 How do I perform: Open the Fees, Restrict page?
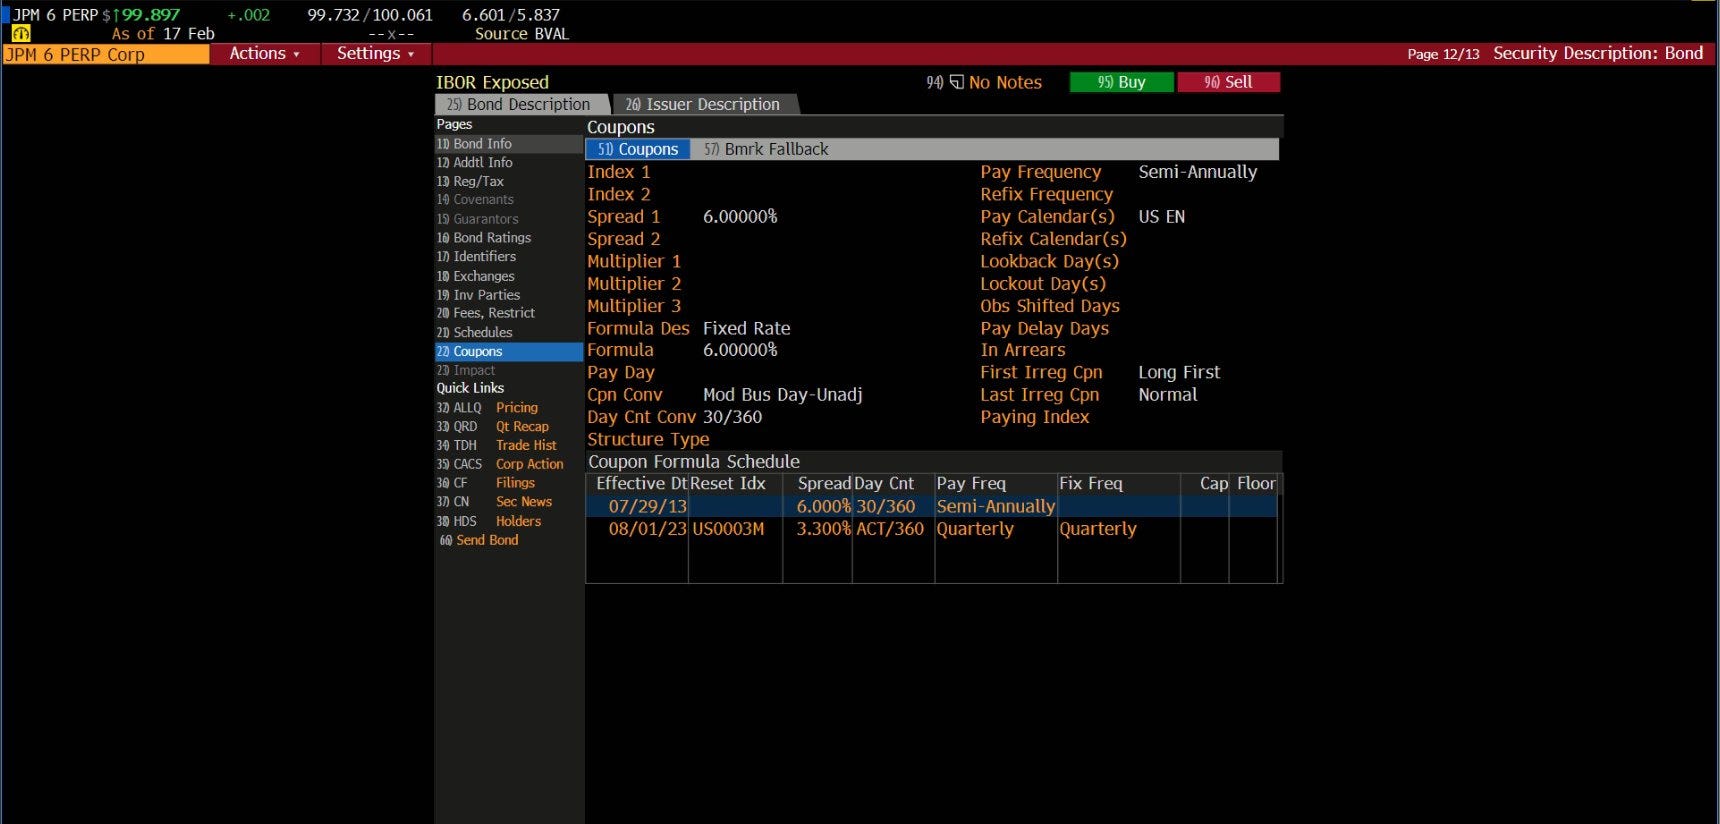(508, 313)
